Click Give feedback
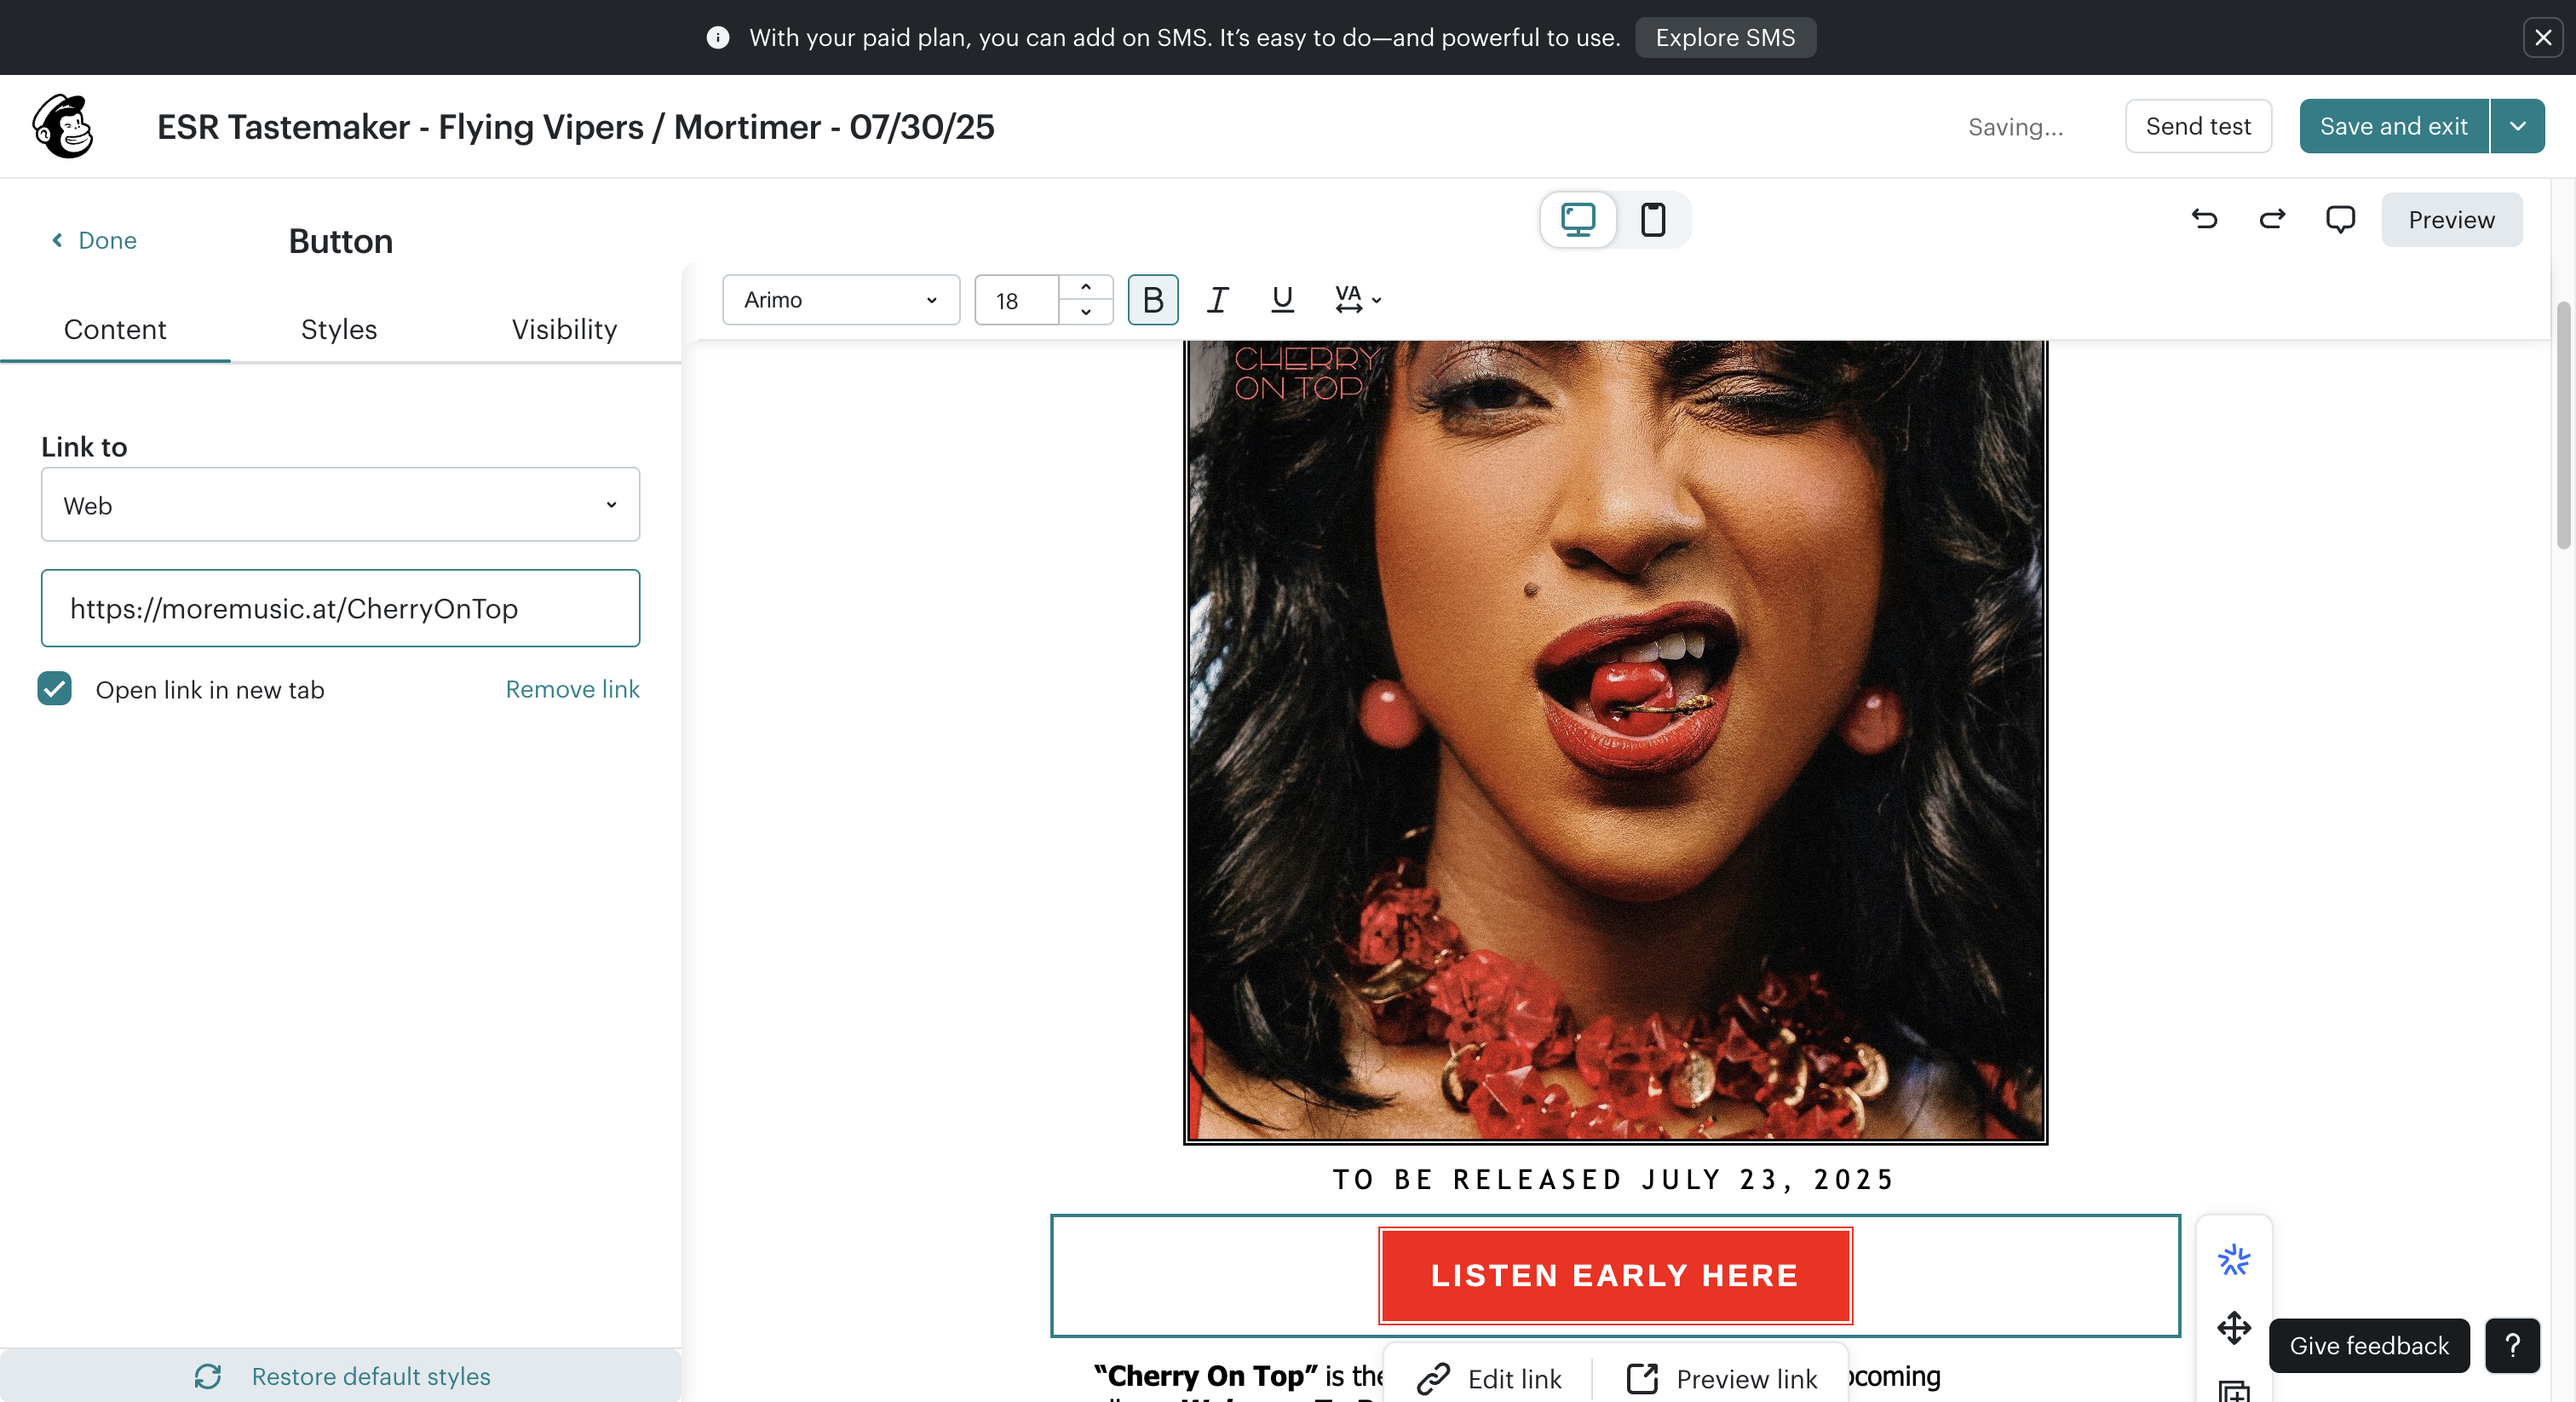 [2369, 1346]
